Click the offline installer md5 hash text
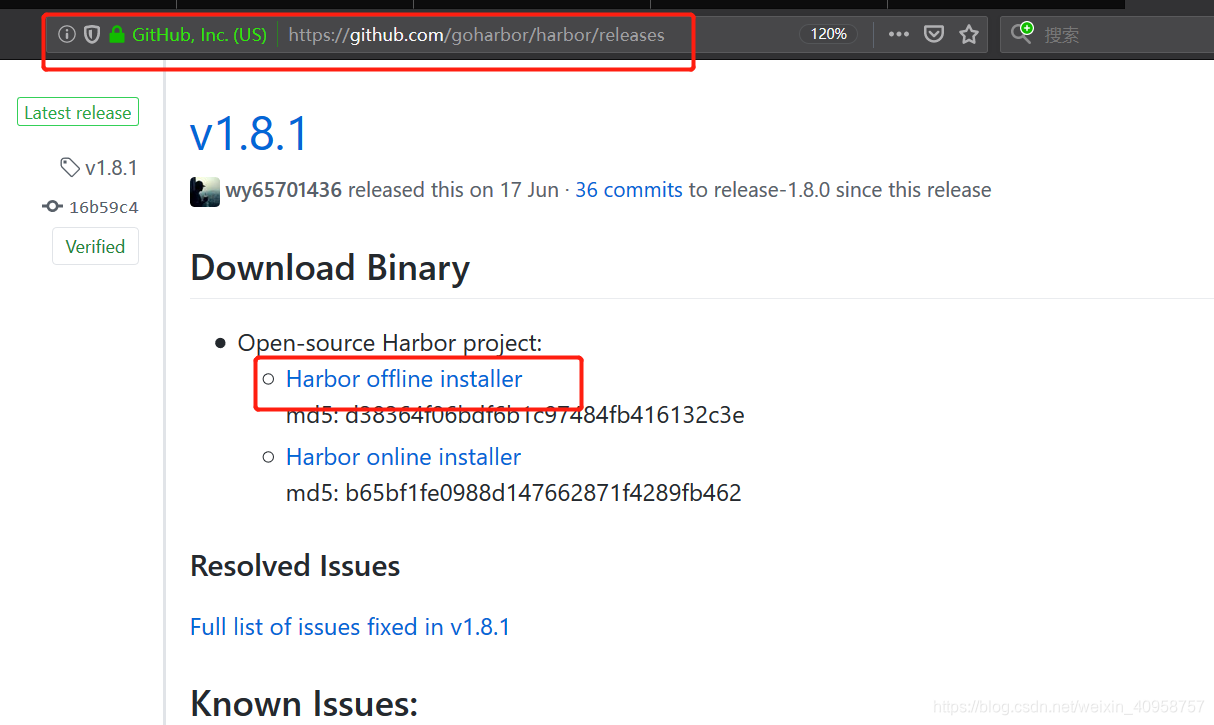The image size is (1214, 725). [515, 415]
